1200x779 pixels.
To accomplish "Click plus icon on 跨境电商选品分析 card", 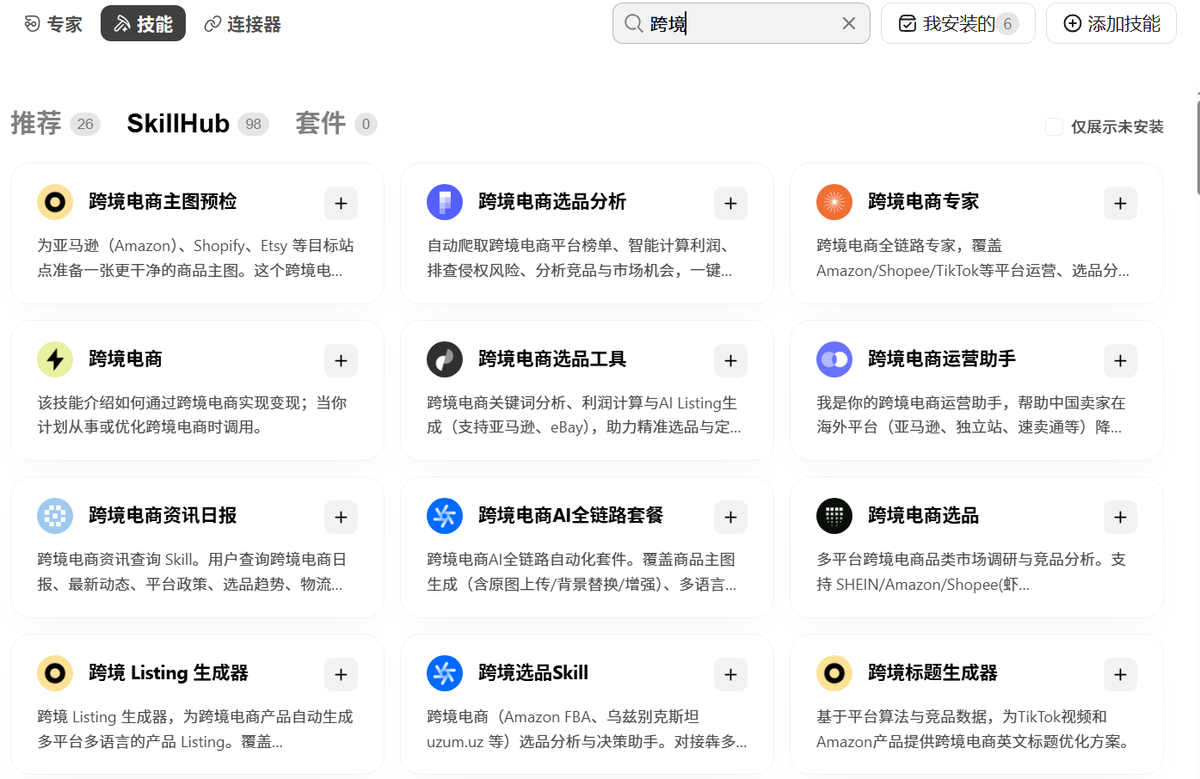I will pos(730,203).
